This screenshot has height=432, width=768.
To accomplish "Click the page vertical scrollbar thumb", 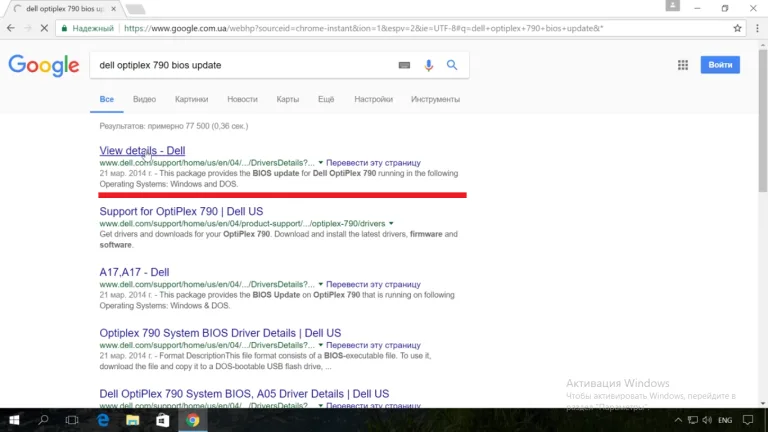I will [x=763, y=120].
